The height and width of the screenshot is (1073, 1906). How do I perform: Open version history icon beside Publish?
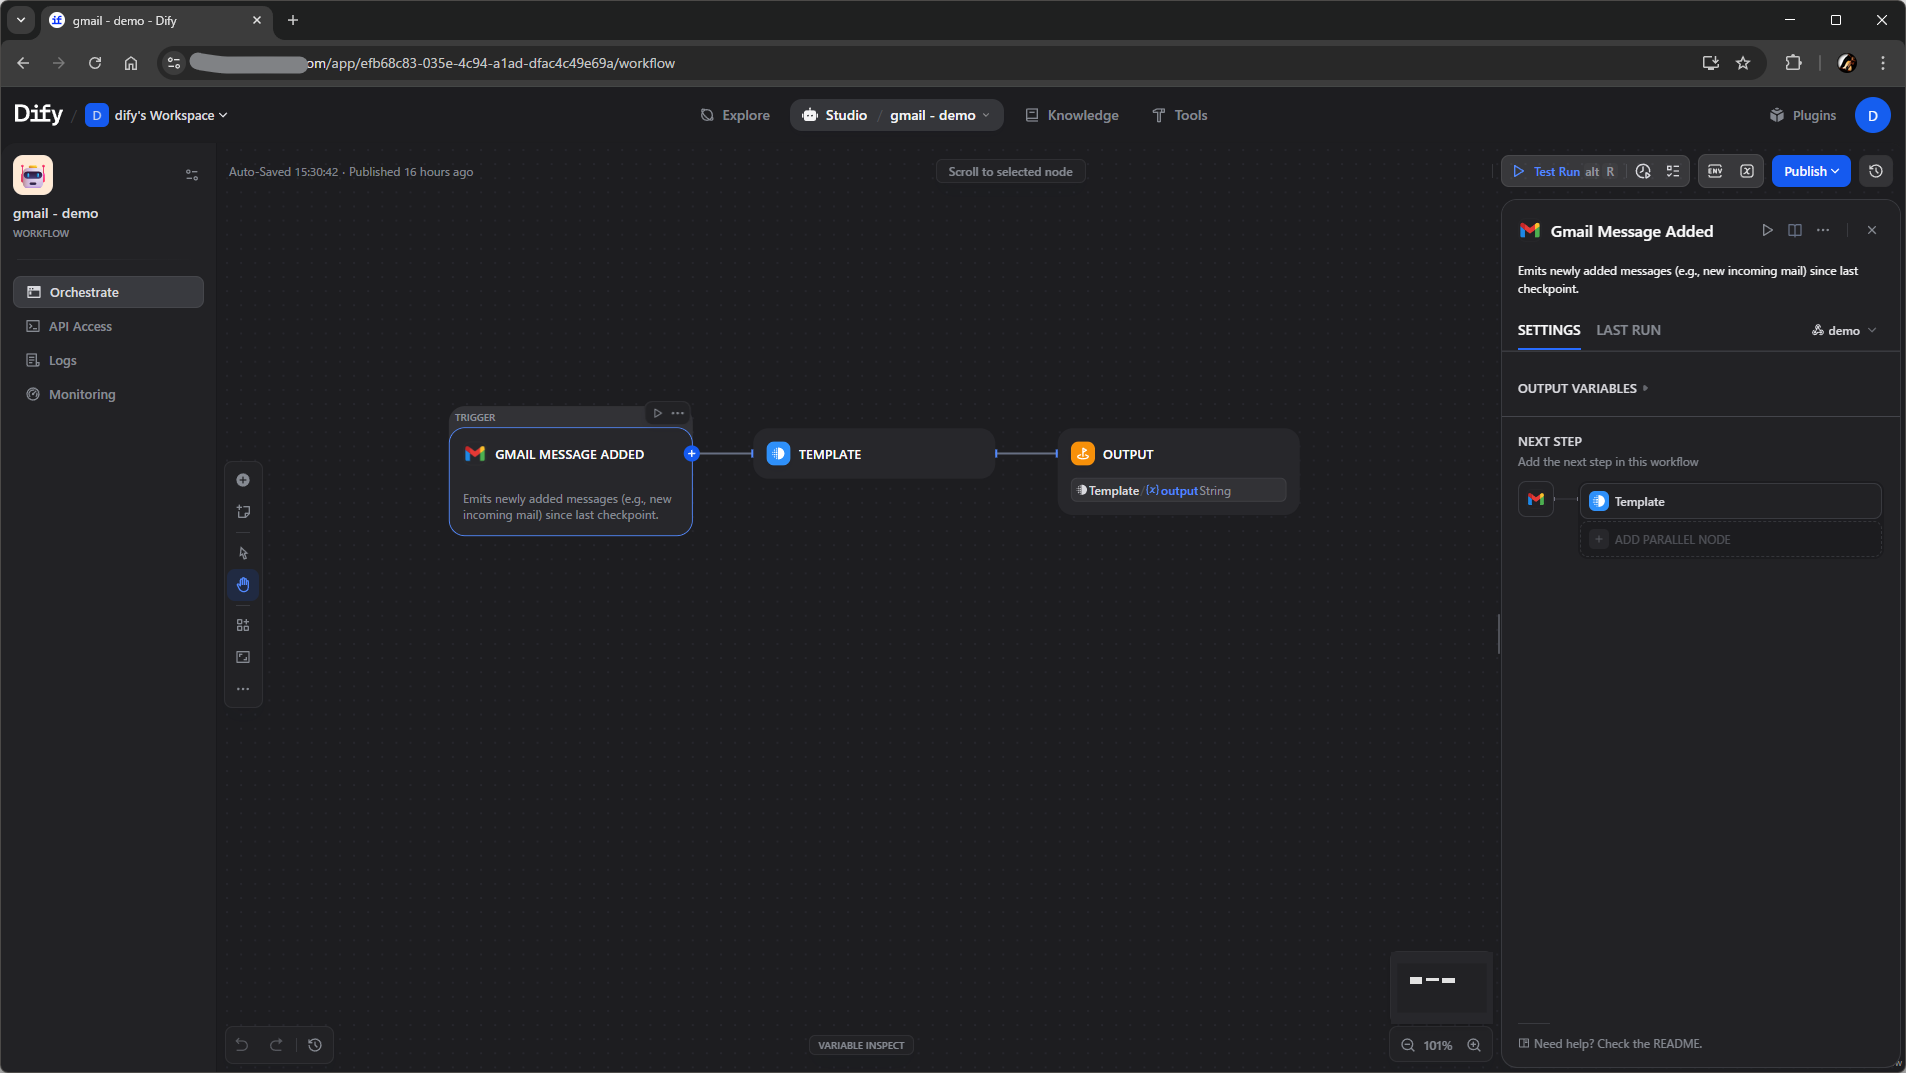point(1876,171)
